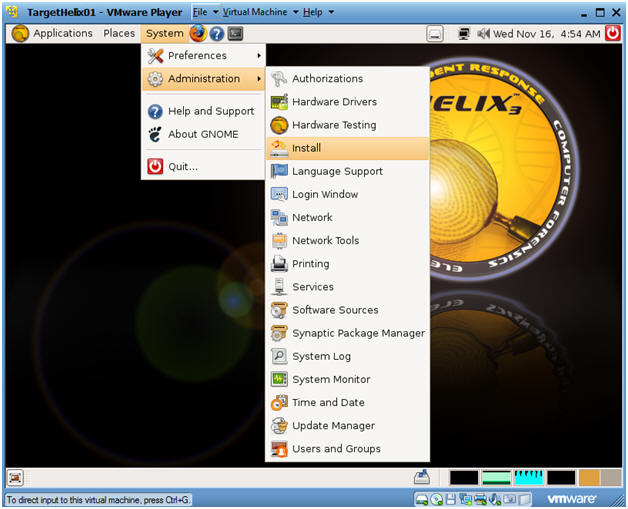Image resolution: width=628 pixels, height=509 pixels.
Task: Choose Language Support entry
Action: pos(347,171)
